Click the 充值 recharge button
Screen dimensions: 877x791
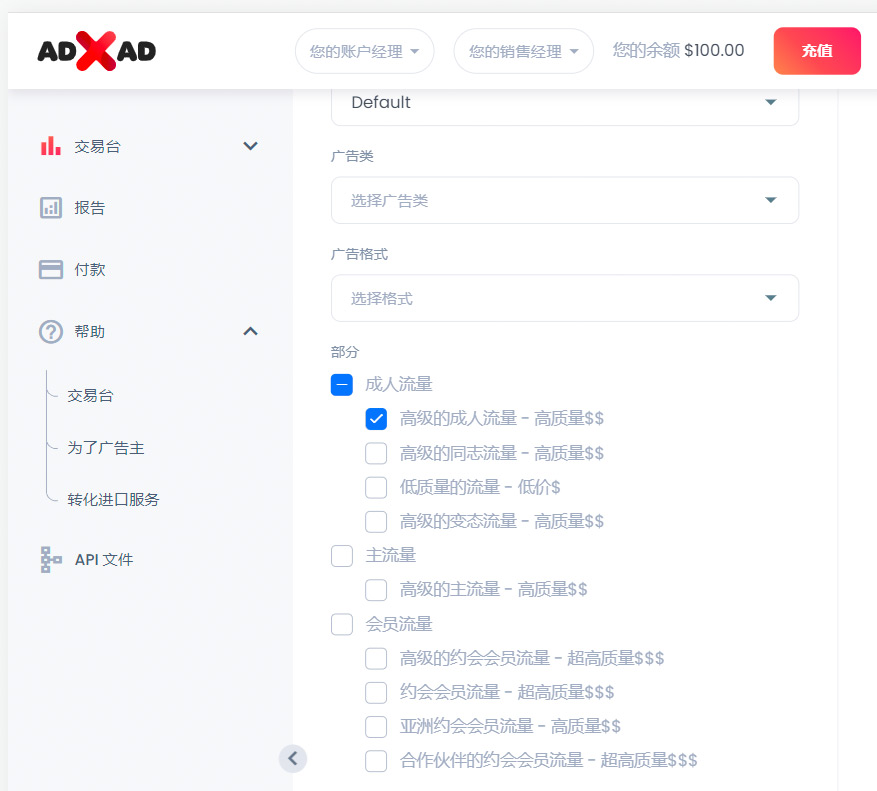click(x=816, y=51)
